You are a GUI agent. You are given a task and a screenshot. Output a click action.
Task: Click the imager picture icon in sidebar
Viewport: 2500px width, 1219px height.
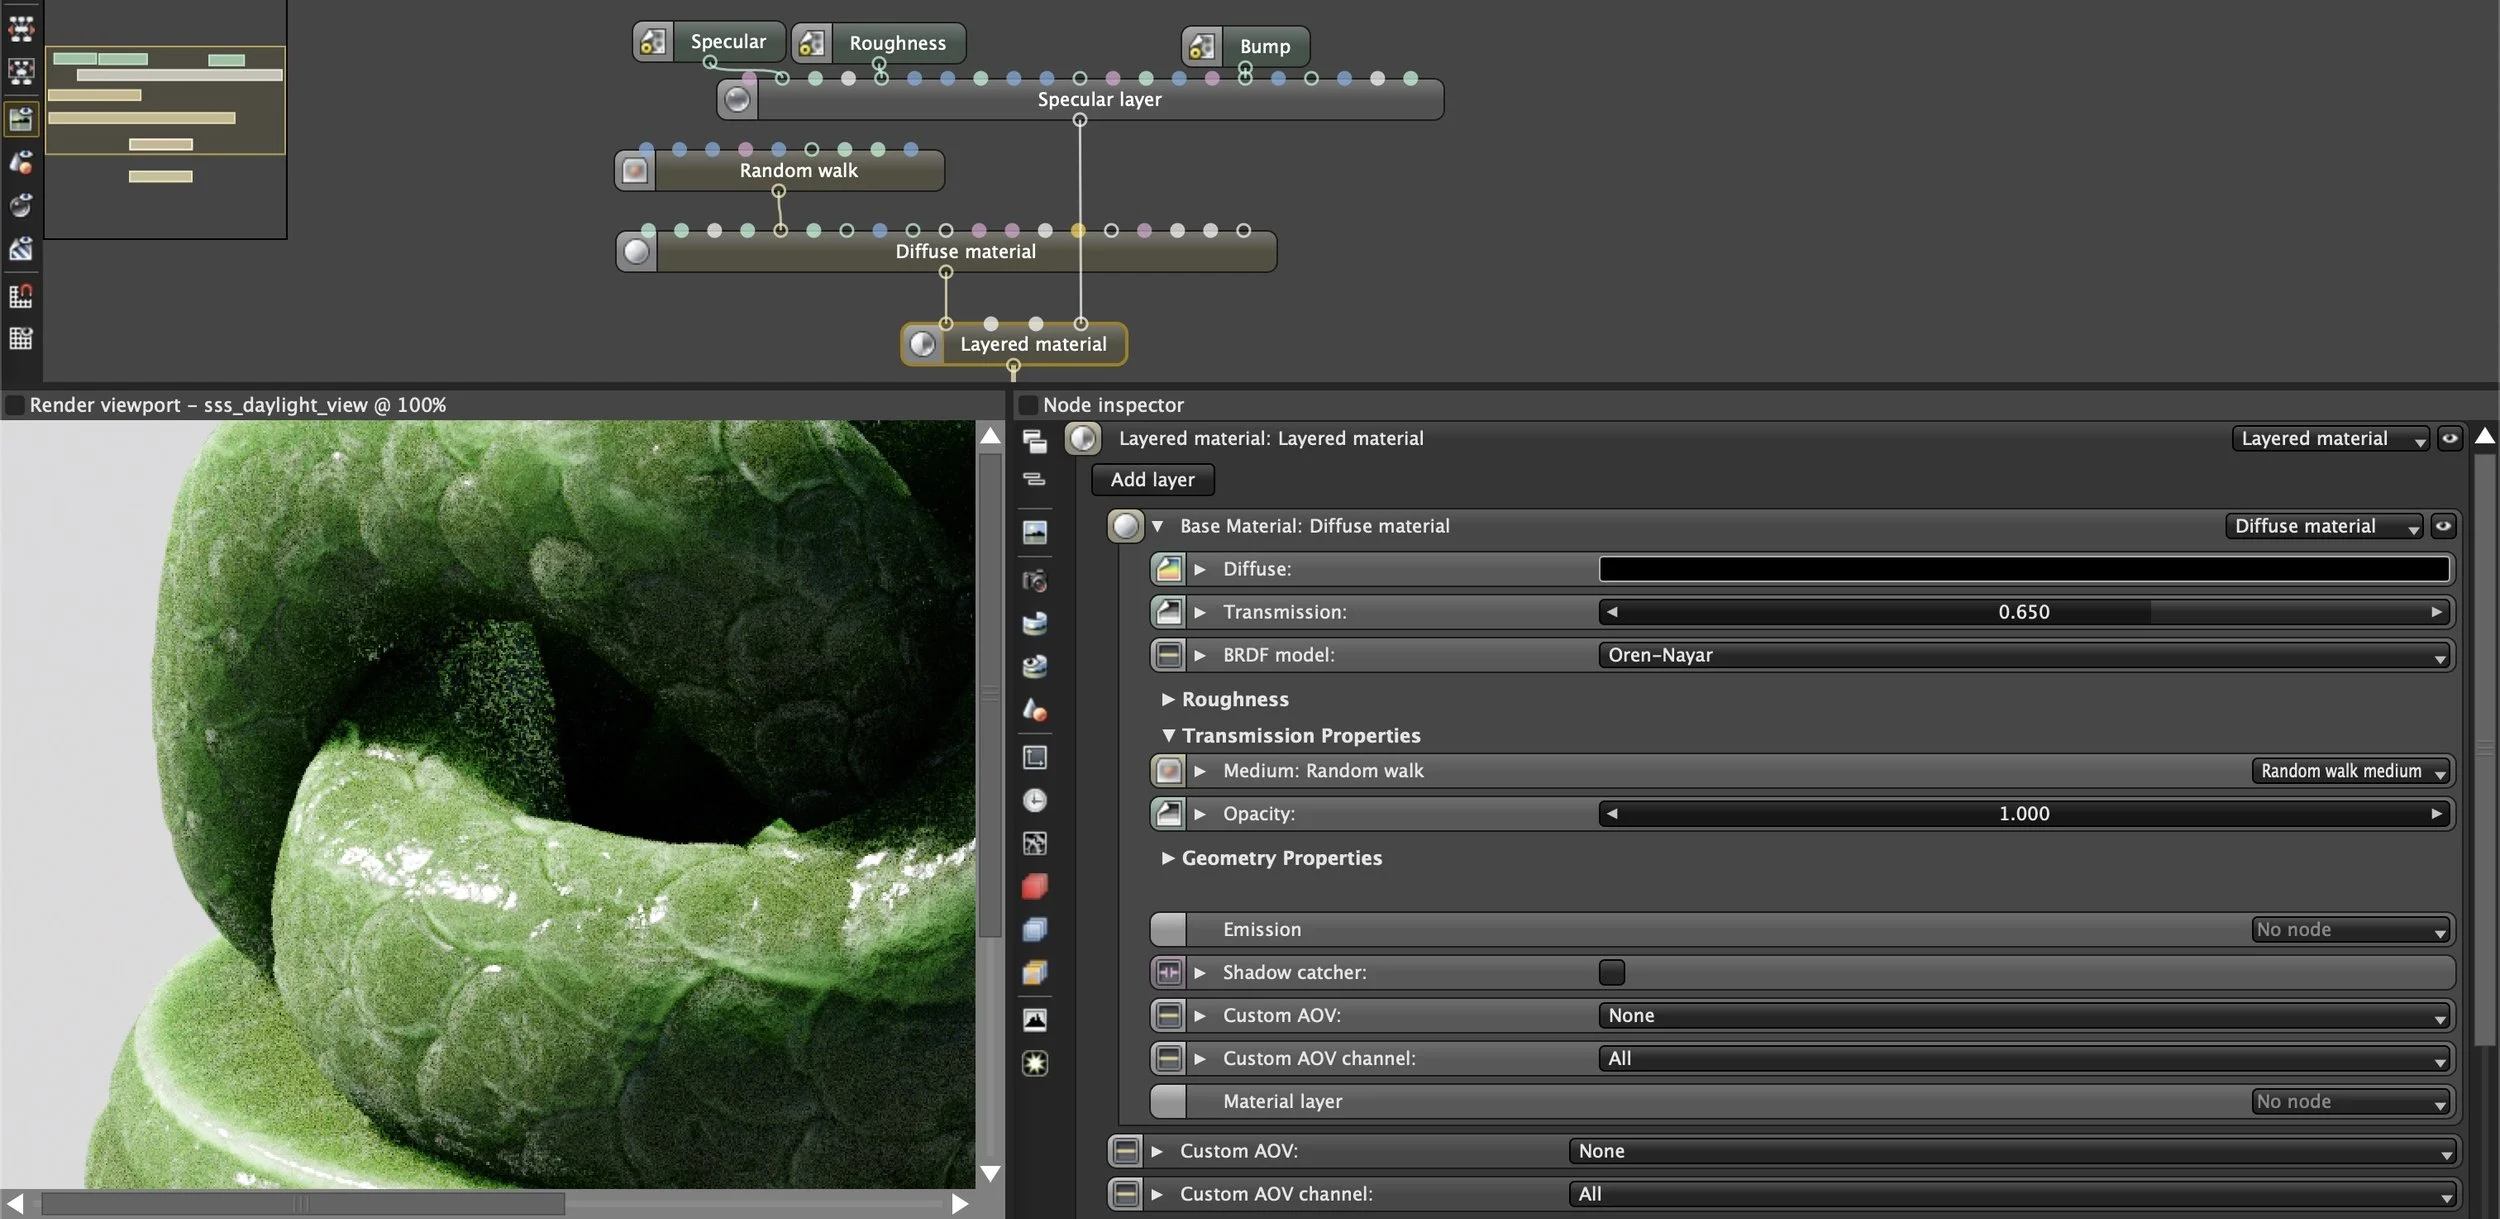pyautogui.click(x=1035, y=1020)
